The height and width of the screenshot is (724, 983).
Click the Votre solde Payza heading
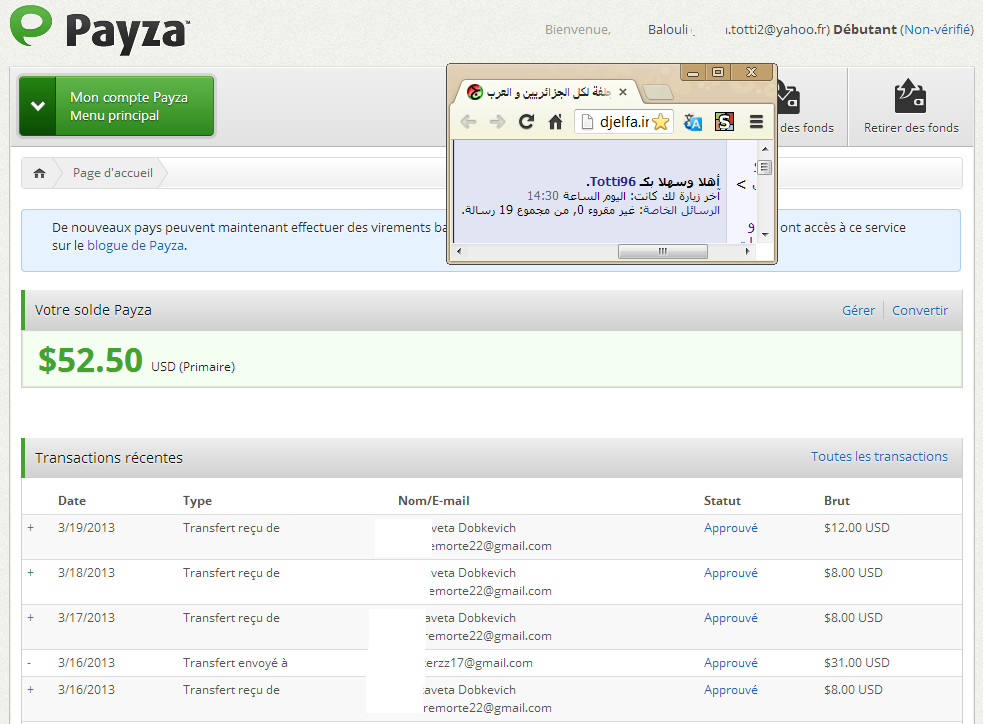click(93, 310)
